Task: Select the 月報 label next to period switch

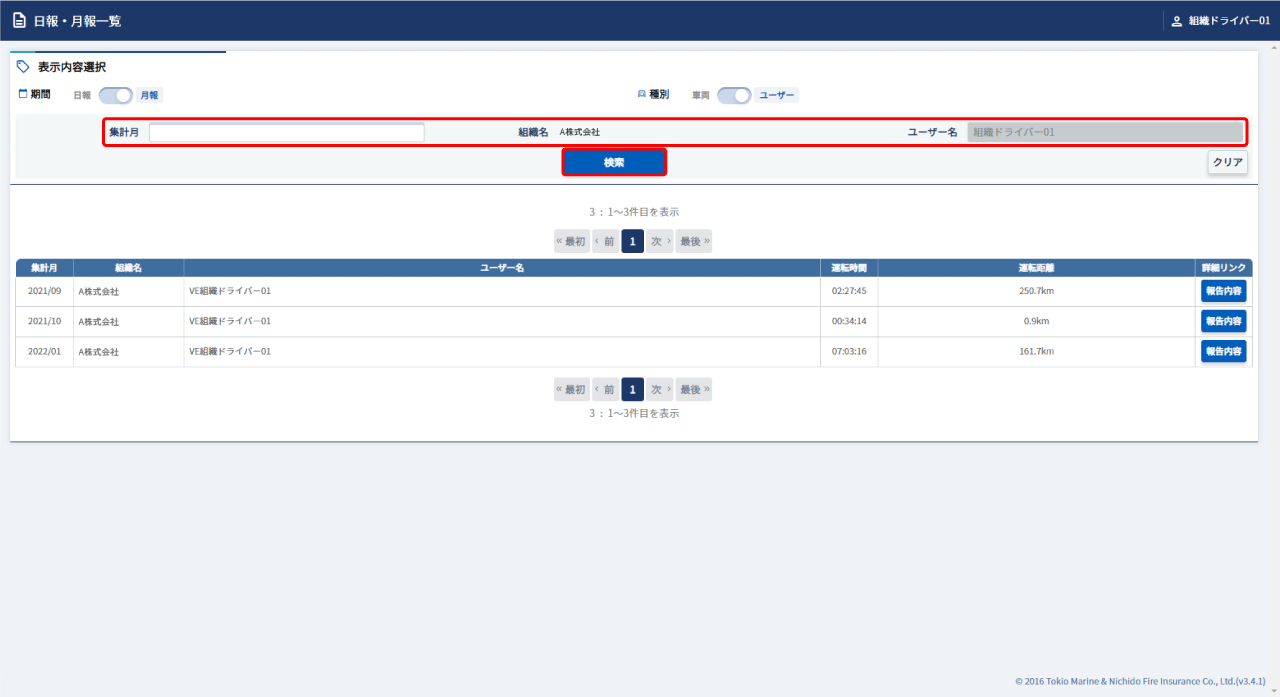Action: coord(149,95)
